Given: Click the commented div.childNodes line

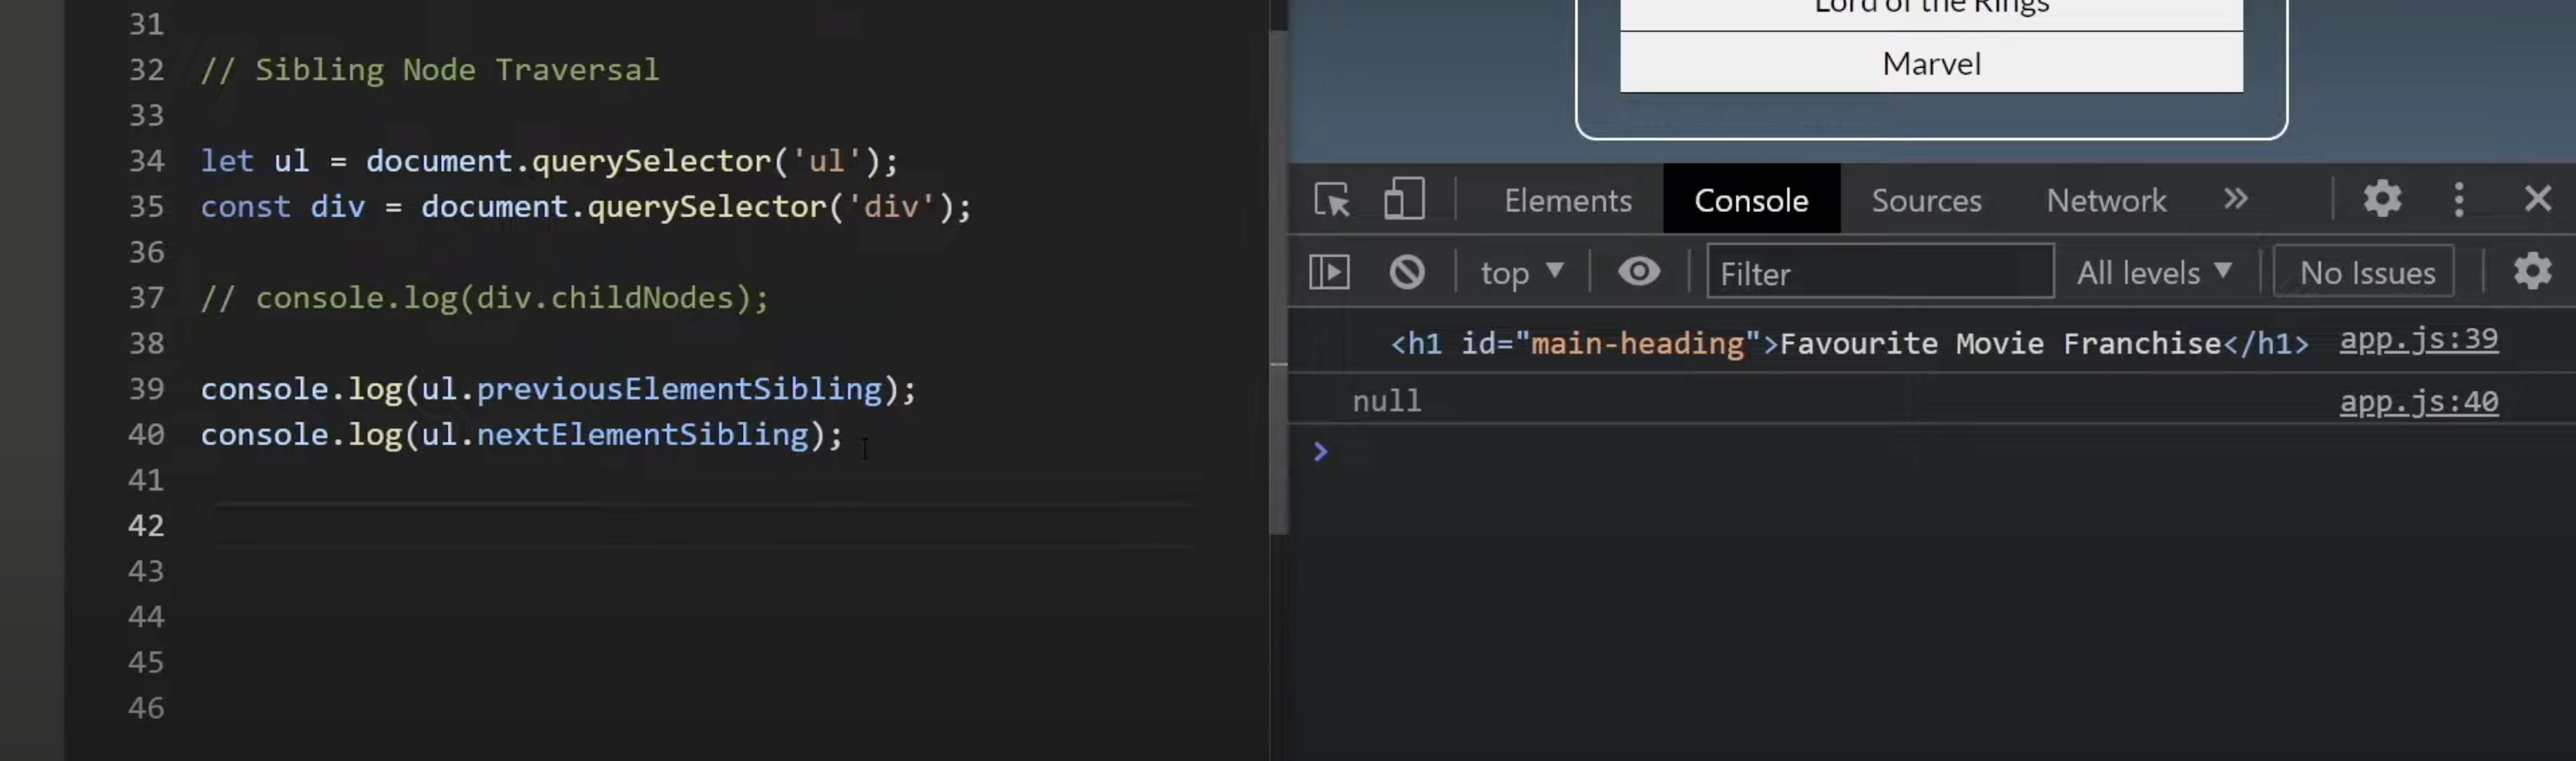Looking at the screenshot, I should pos(484,298).
